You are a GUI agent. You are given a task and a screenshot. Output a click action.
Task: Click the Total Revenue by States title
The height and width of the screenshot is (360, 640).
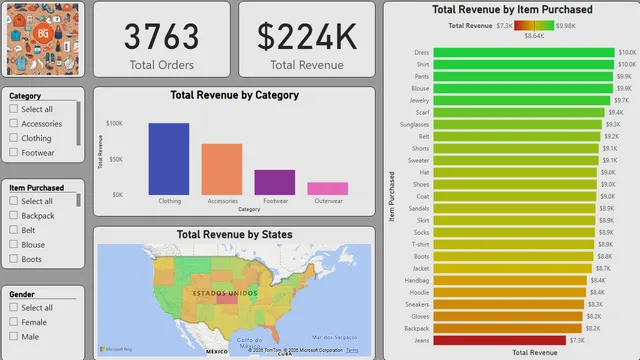click(x=235, y=235)
